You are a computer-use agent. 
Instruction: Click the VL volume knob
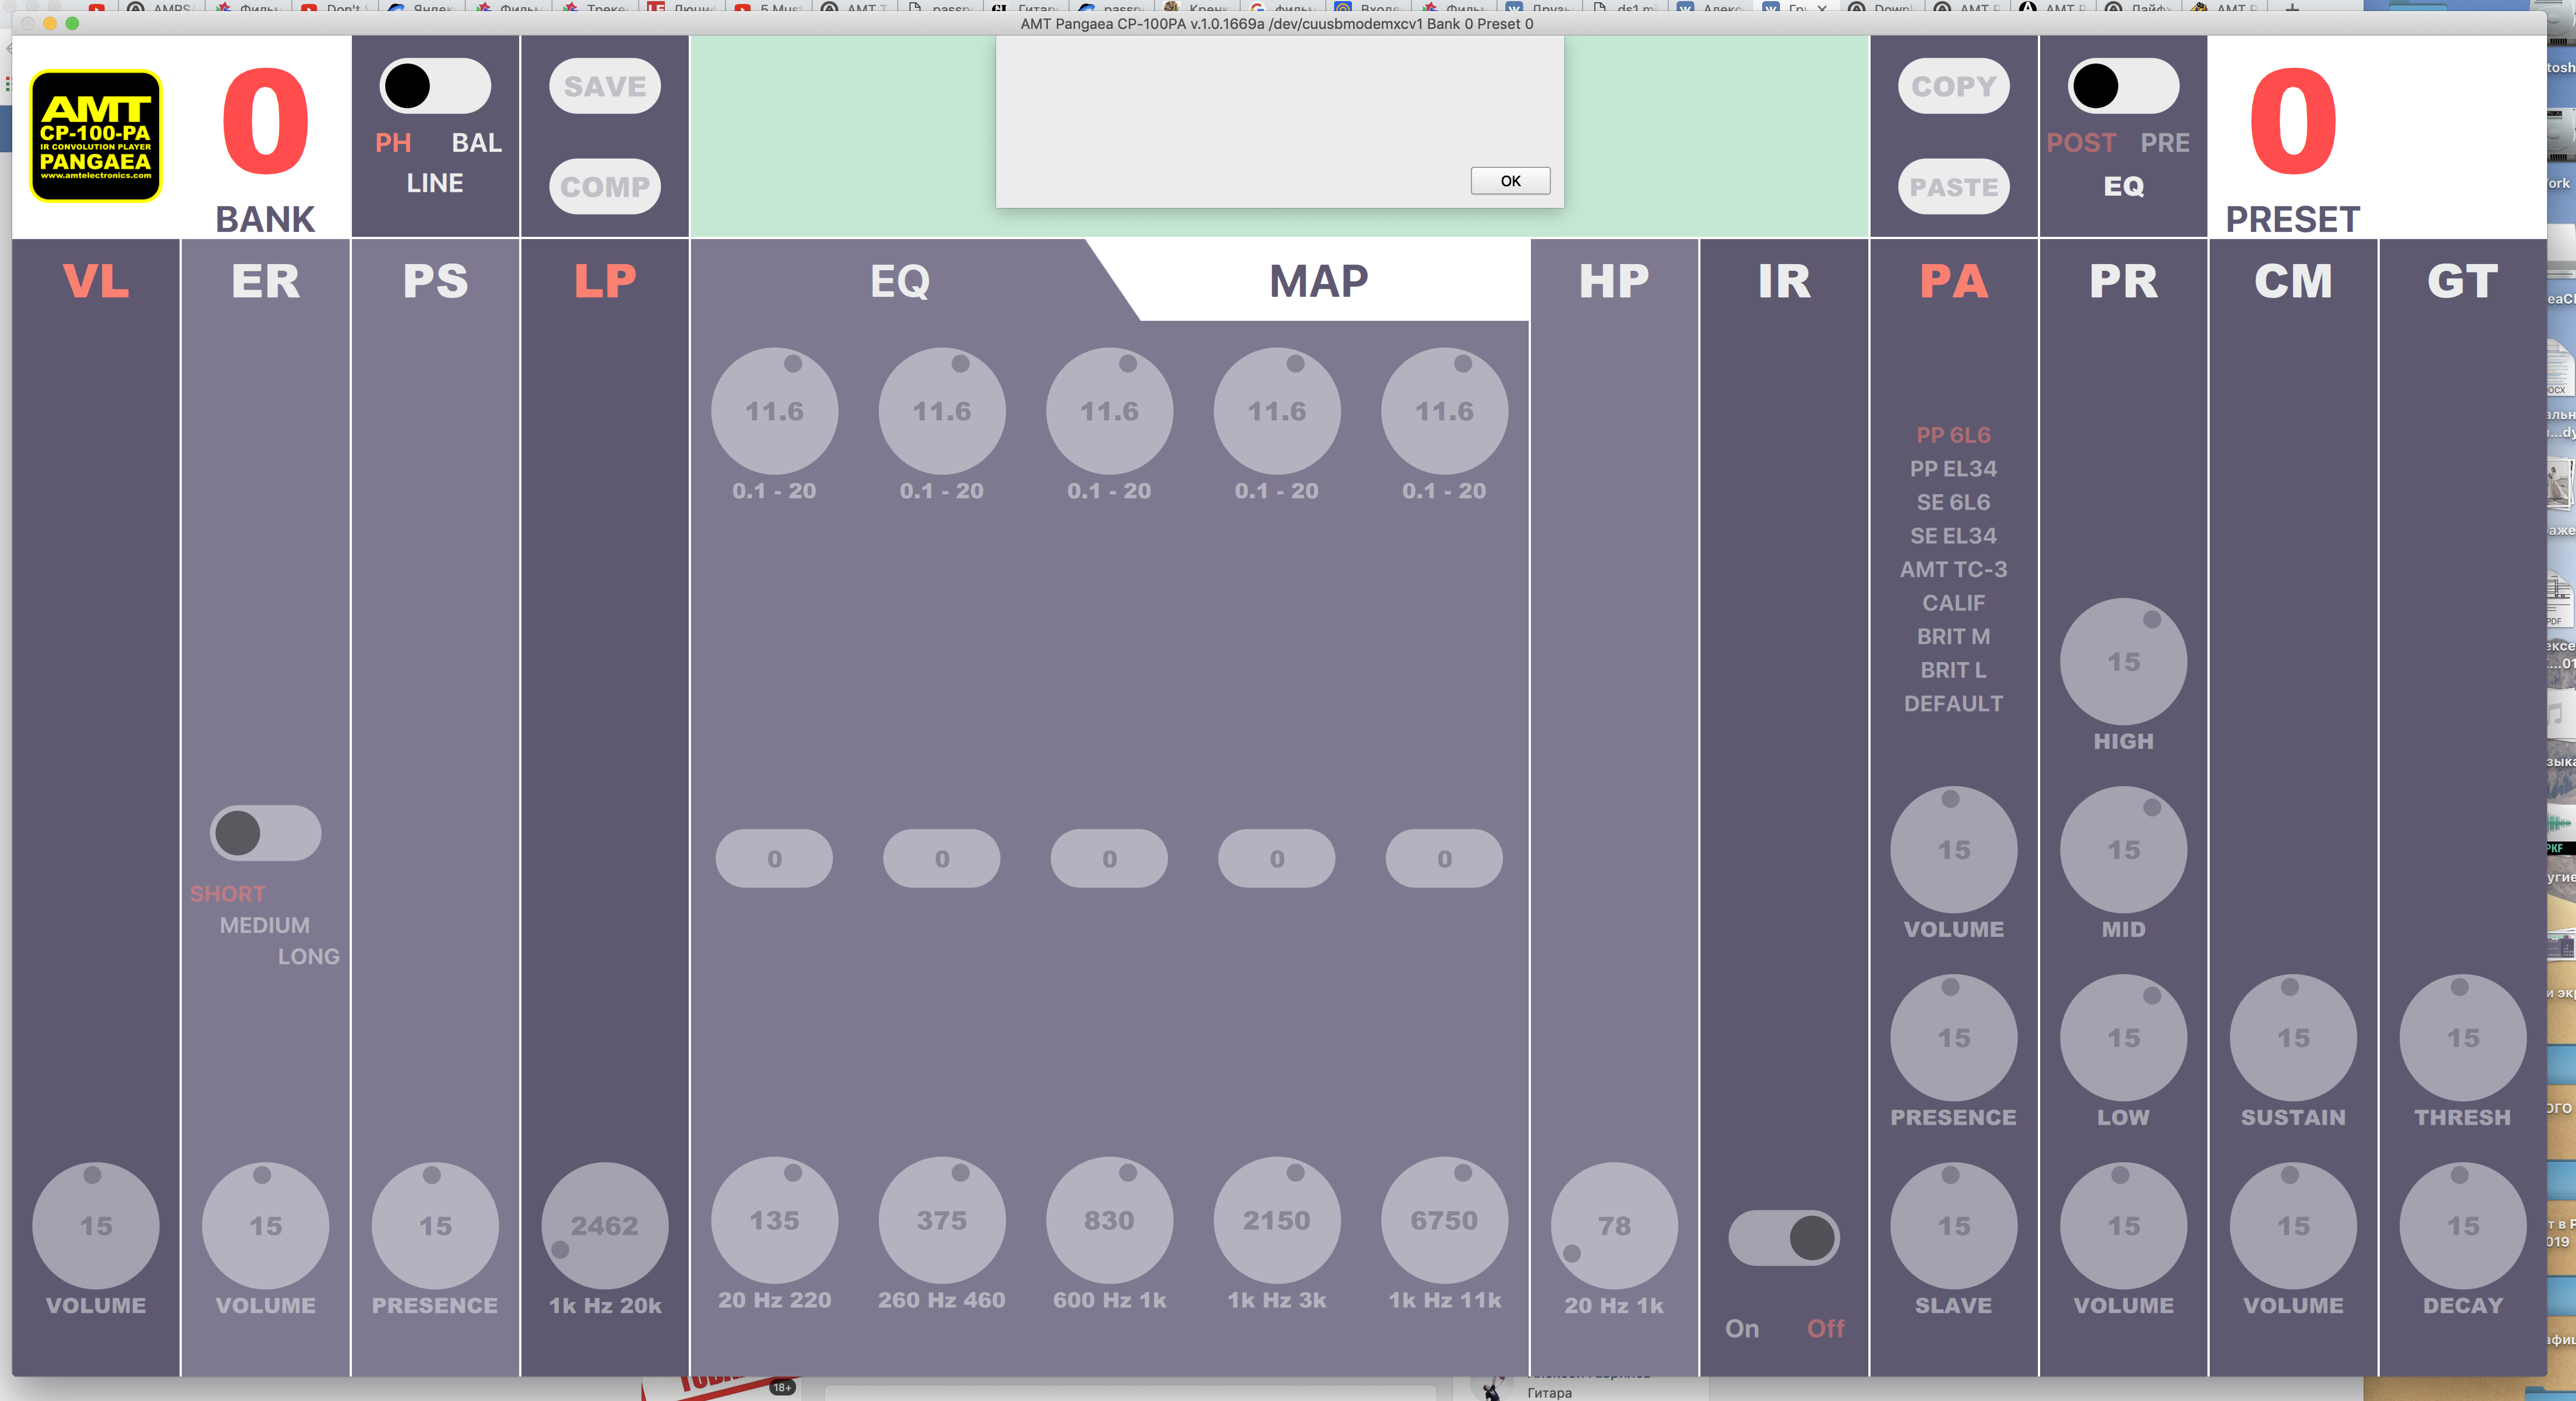click(x=96, y=1225)
